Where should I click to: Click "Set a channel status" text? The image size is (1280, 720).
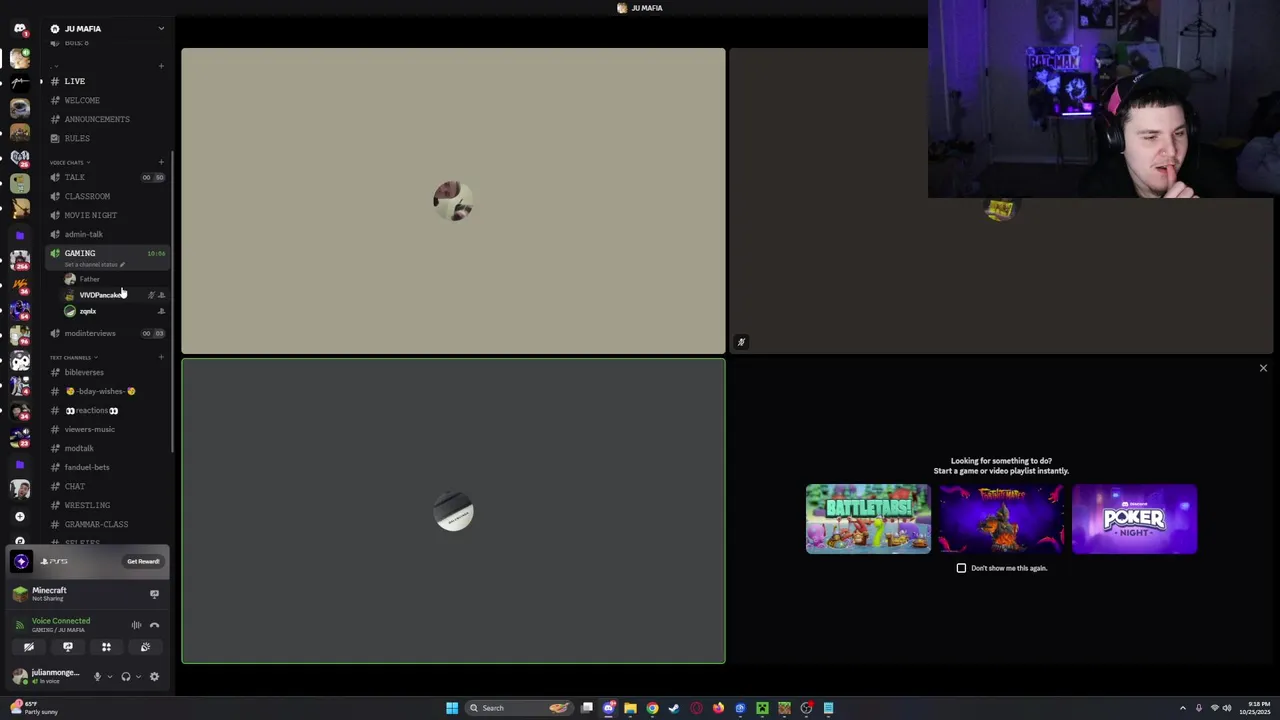pyautogui.click(x=91, y=264)
